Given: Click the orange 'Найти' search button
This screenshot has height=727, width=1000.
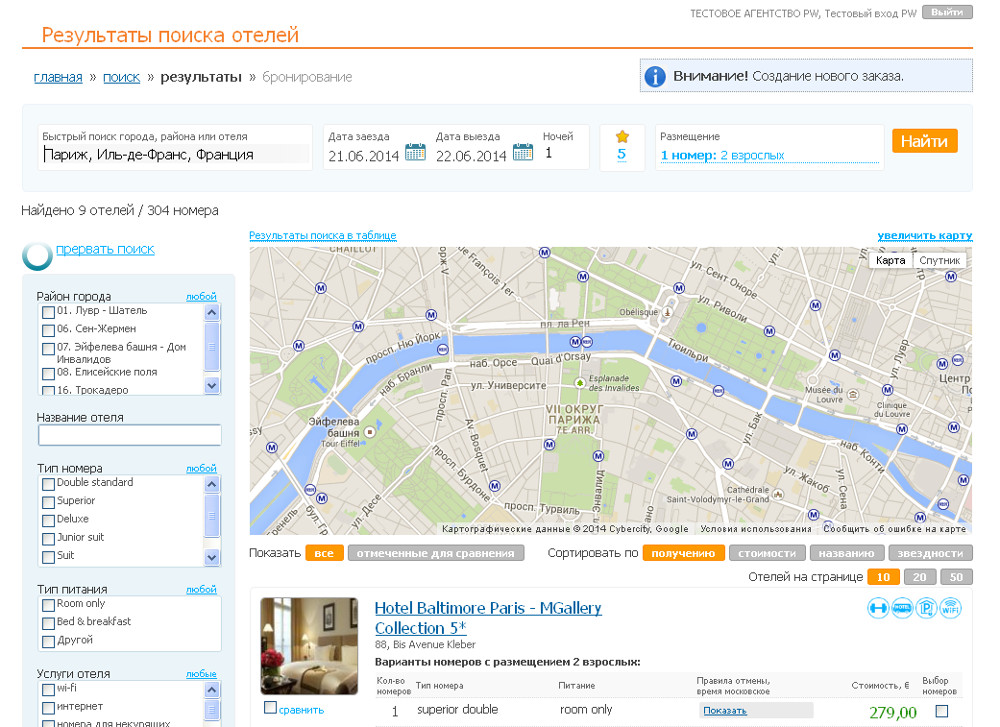Looking at the screenshot, I should 924,141.
